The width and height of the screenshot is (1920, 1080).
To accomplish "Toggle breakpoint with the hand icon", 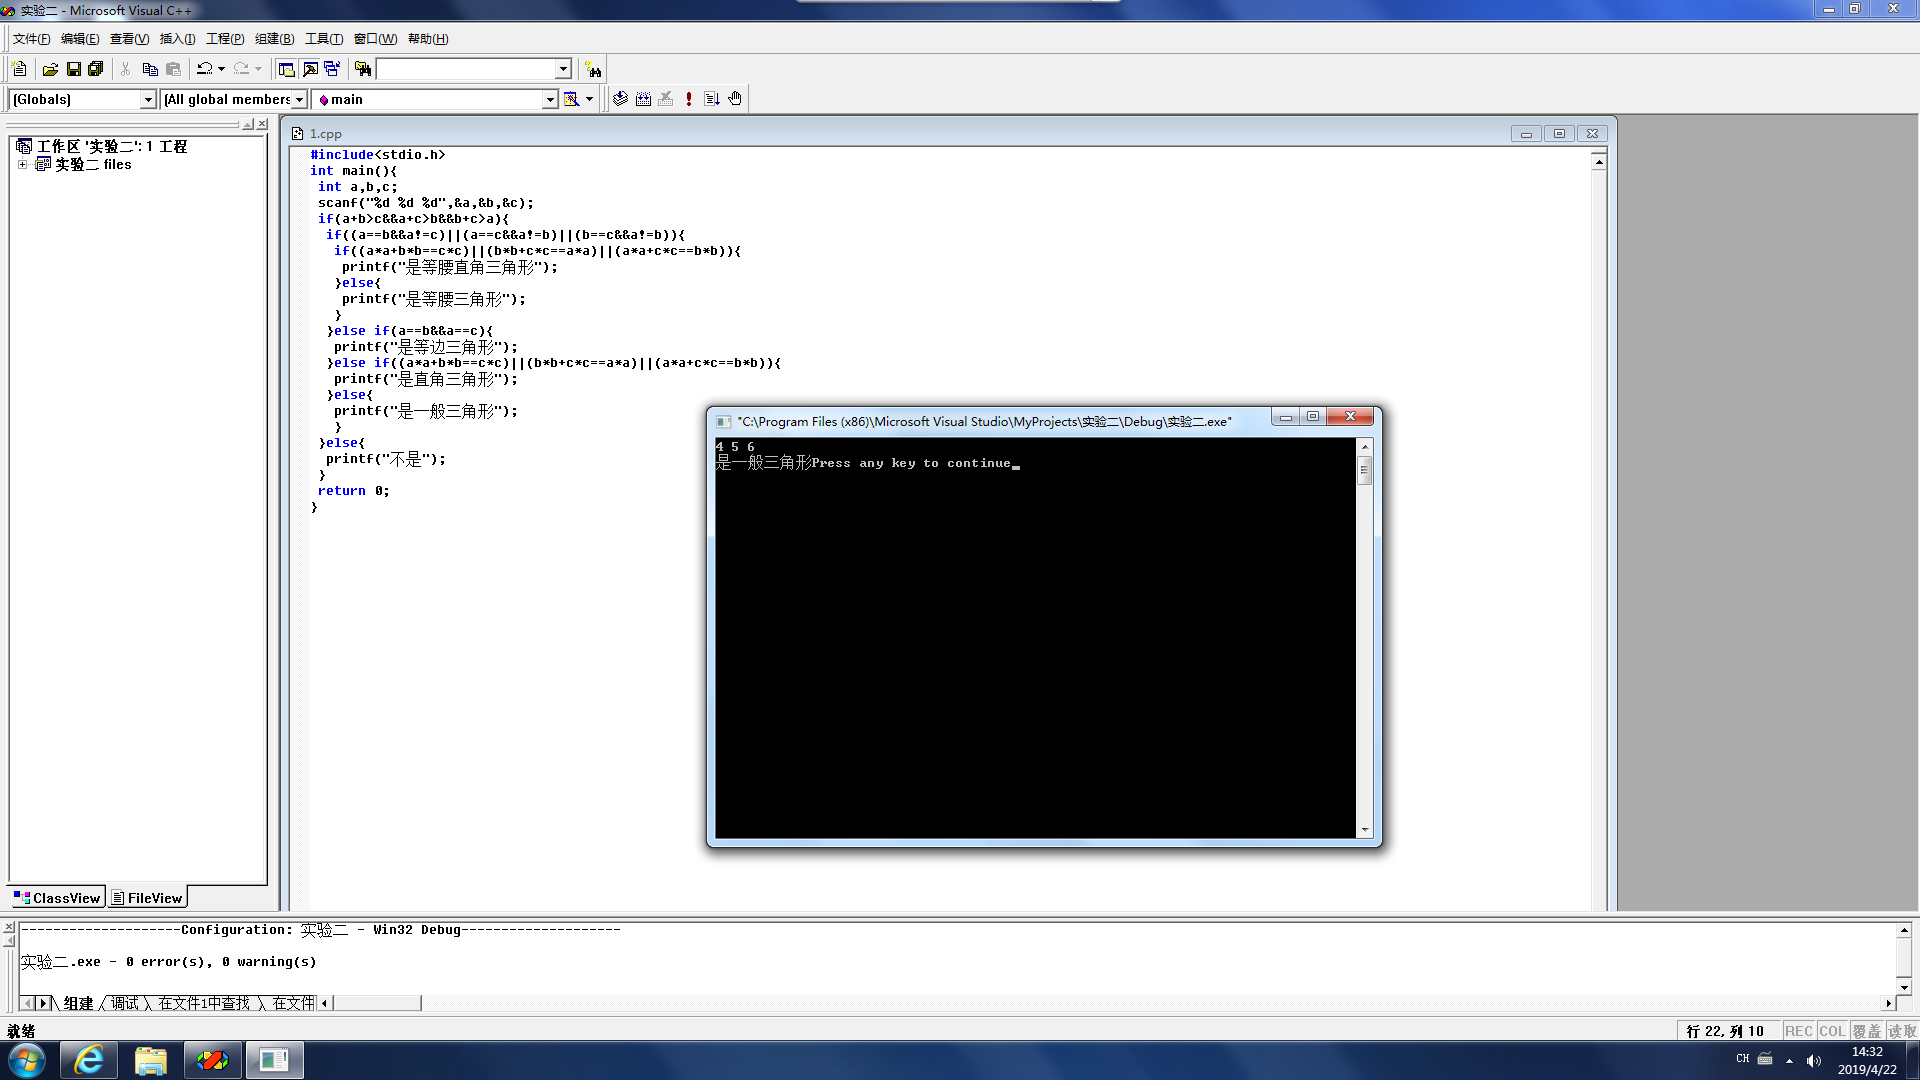I will [735, 99].
